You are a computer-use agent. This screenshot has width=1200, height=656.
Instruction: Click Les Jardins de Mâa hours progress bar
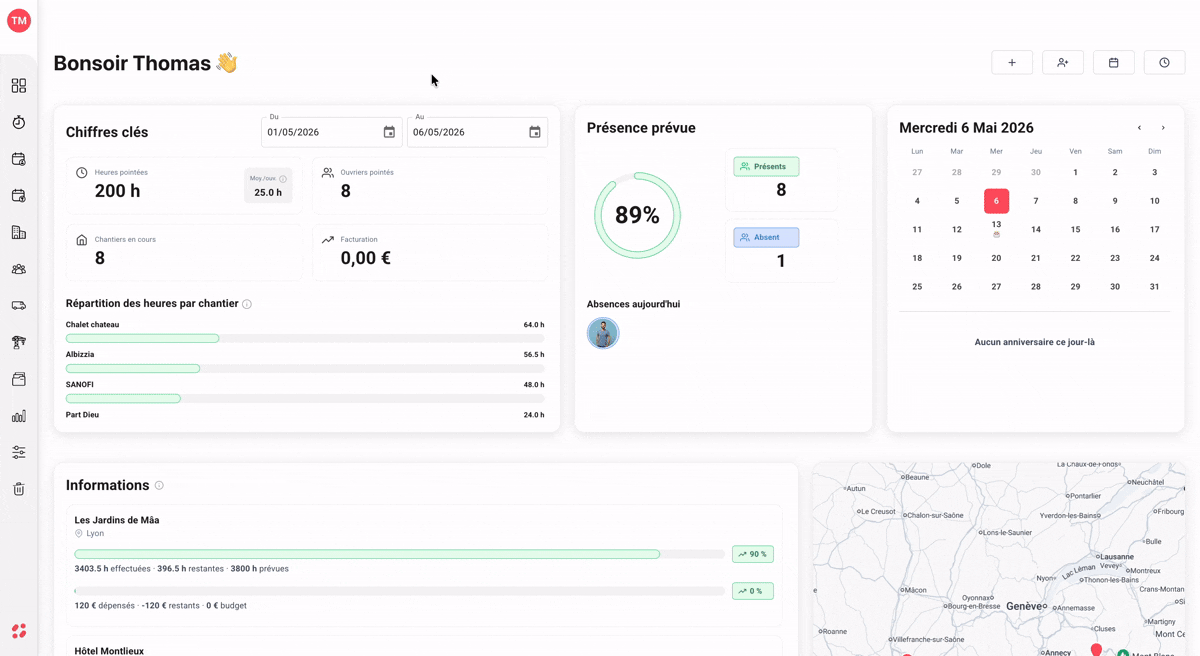pos(399,554)
